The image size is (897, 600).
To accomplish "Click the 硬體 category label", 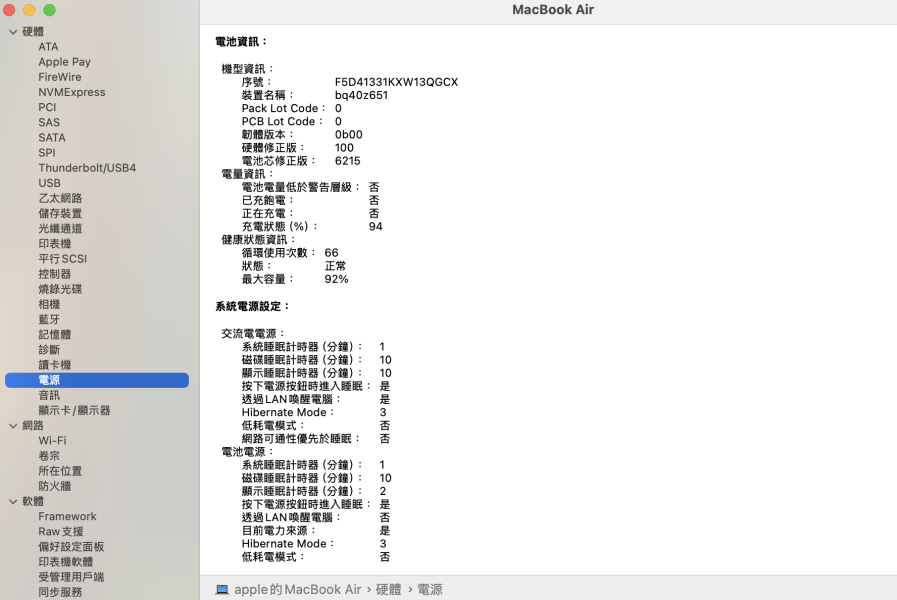I will (x=33, y=32).
